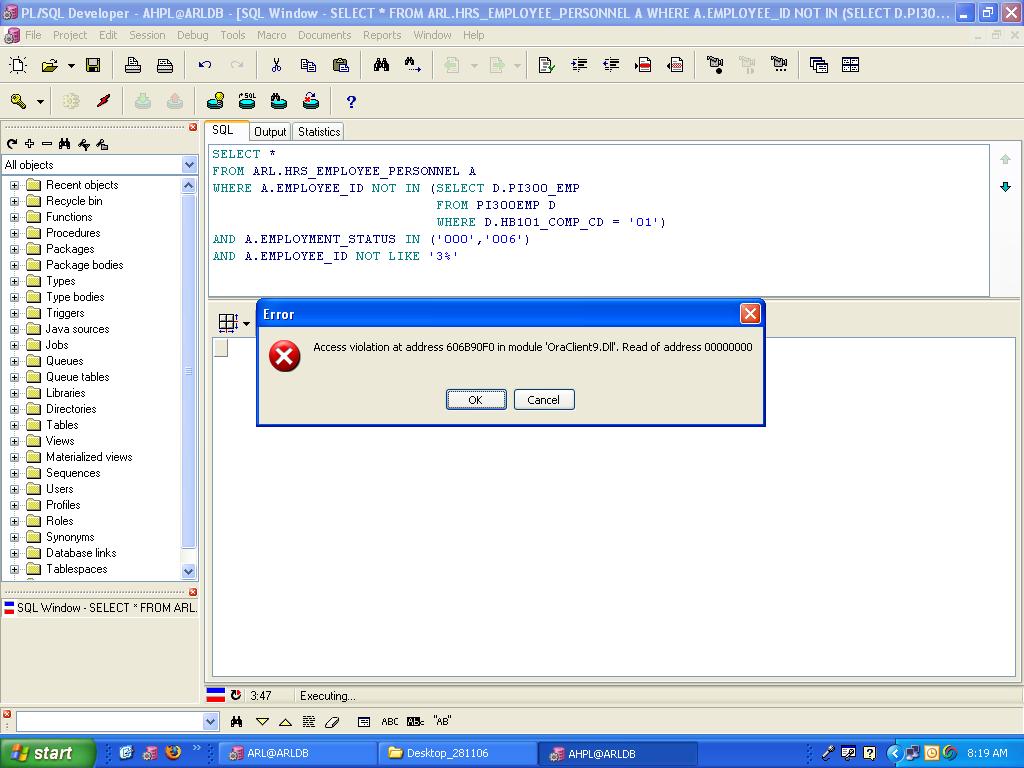Click the Cut scissors icon
1024x768 pixels.
click(x=276, y=65)
